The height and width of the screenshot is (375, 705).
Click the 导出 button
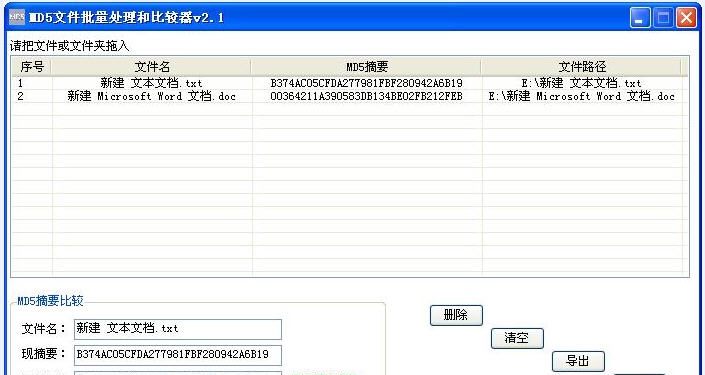[x=578, y=362]
